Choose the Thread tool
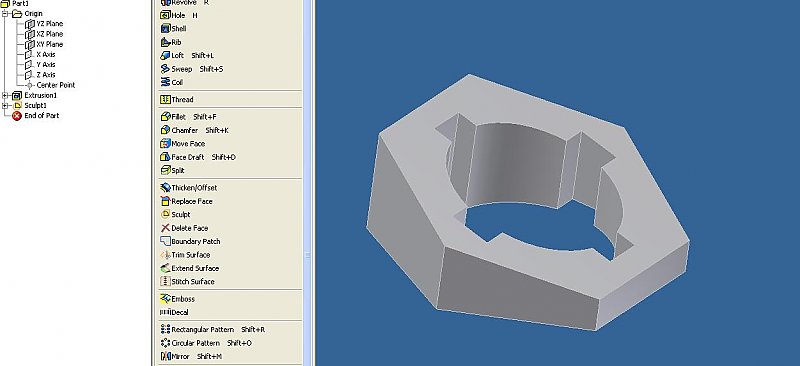The width and height of the screenshot is (800, 366). tap(177, 100)
